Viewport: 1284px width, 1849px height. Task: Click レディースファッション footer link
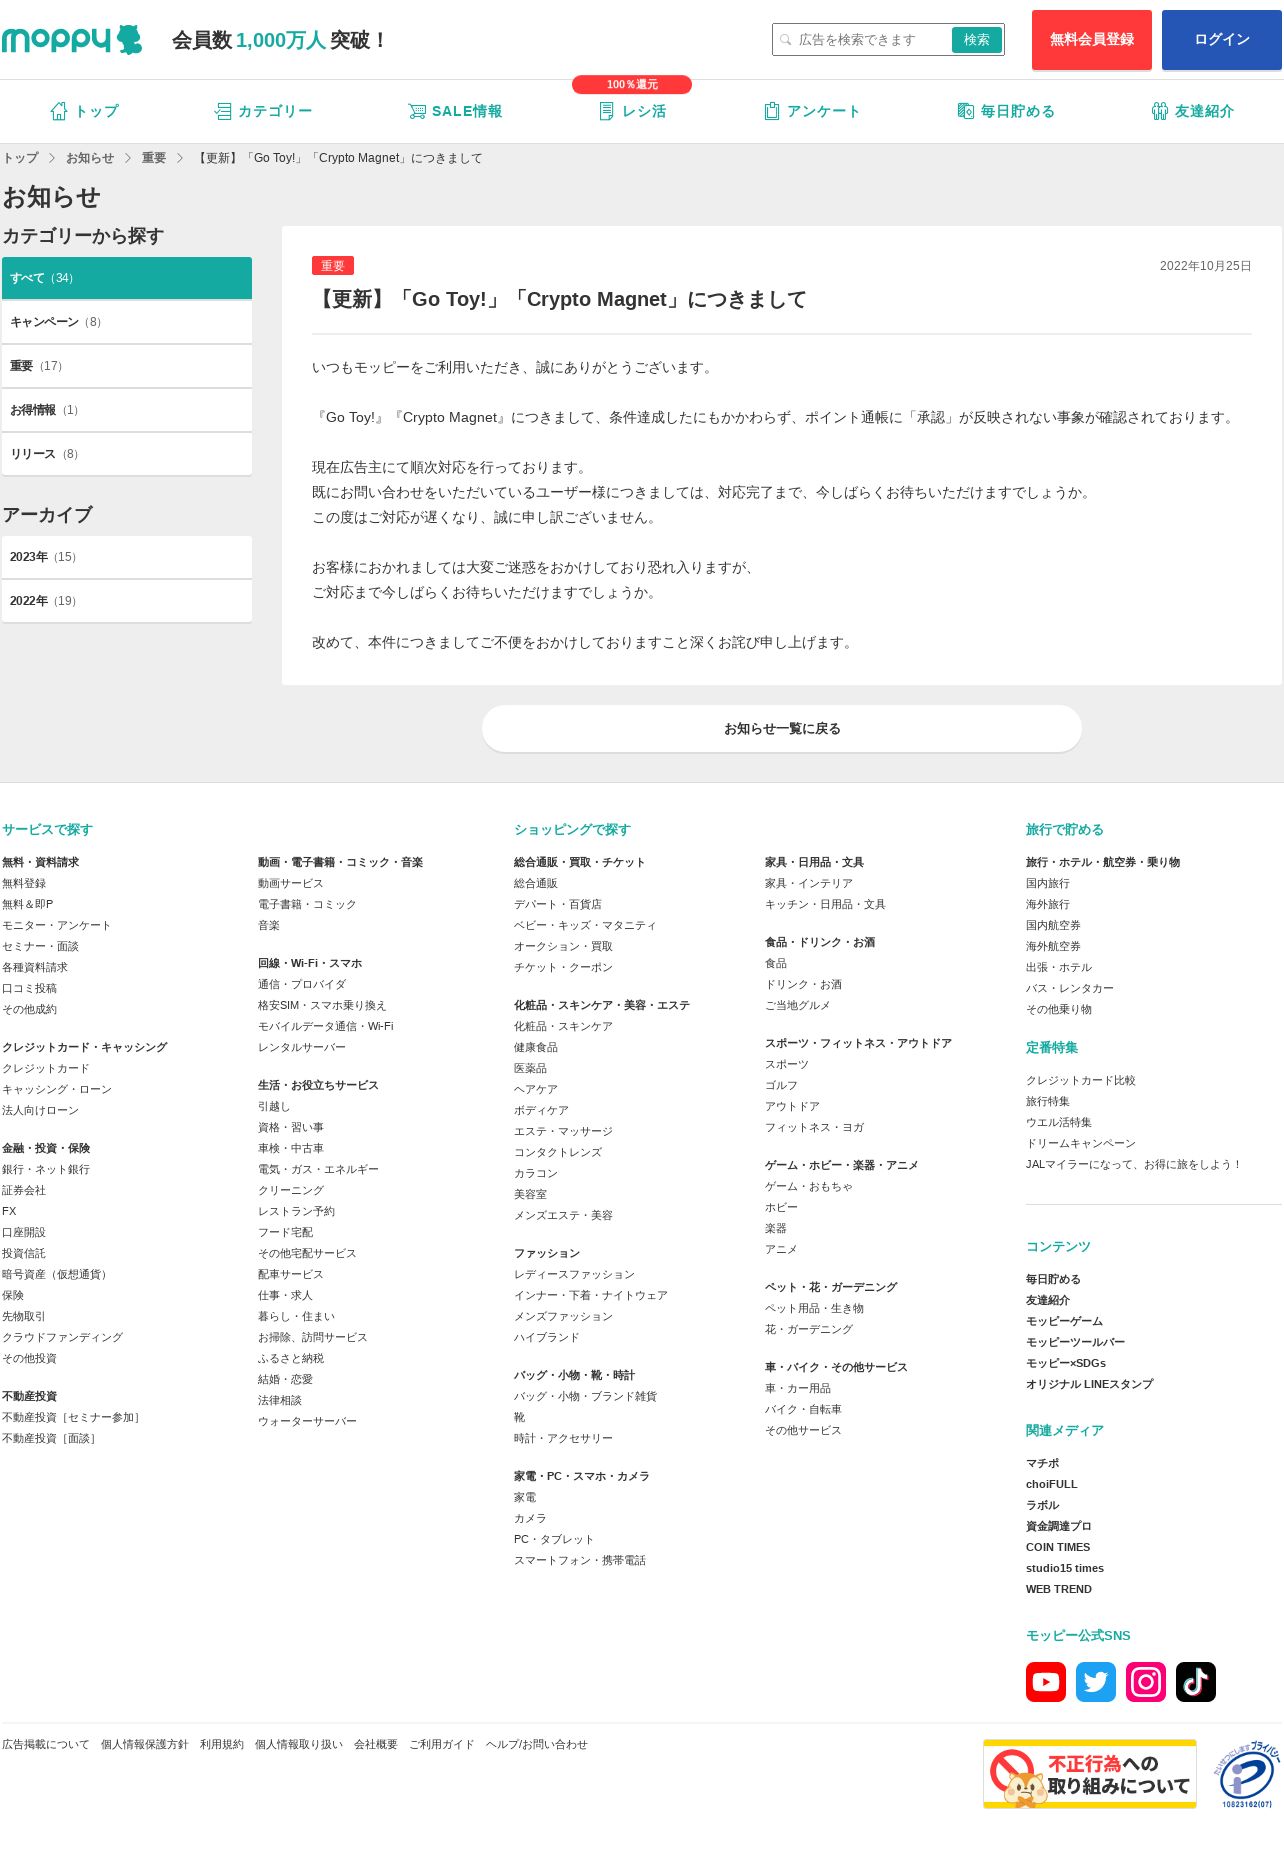pos(575,1274)
